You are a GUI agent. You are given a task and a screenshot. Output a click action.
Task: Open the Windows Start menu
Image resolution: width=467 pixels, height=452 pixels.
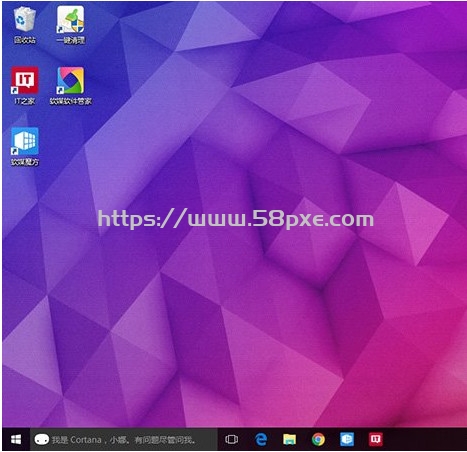click(16, 439)
